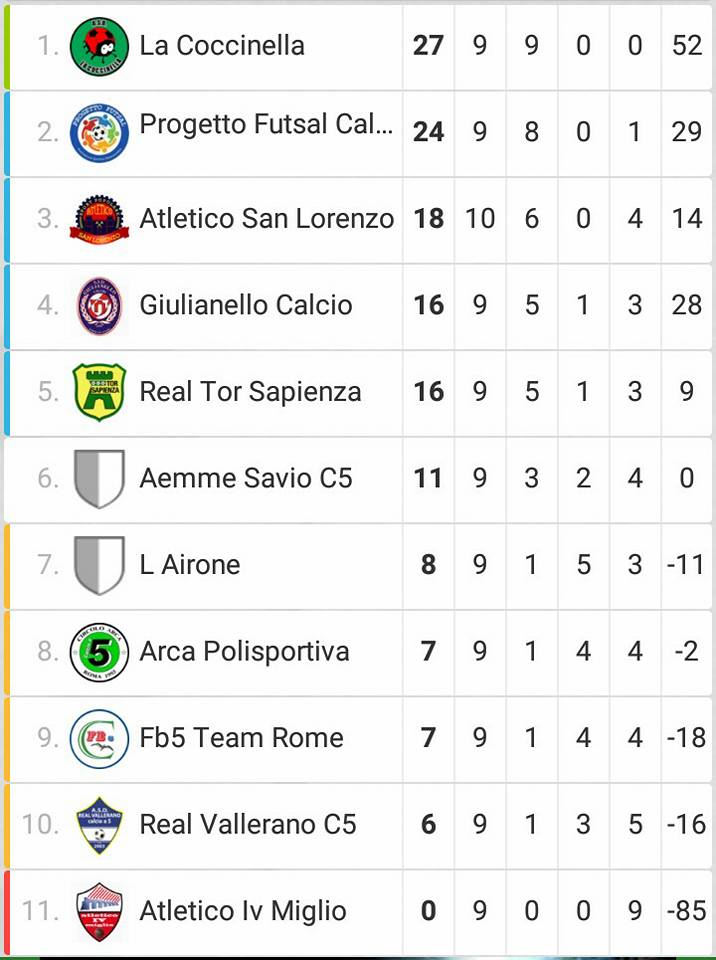Image resolution: width=716 pixels, height=960 pixels.
Task: Select Real Tor Sapienza team name
Action: pyautogui.click(x=250, y=392)
